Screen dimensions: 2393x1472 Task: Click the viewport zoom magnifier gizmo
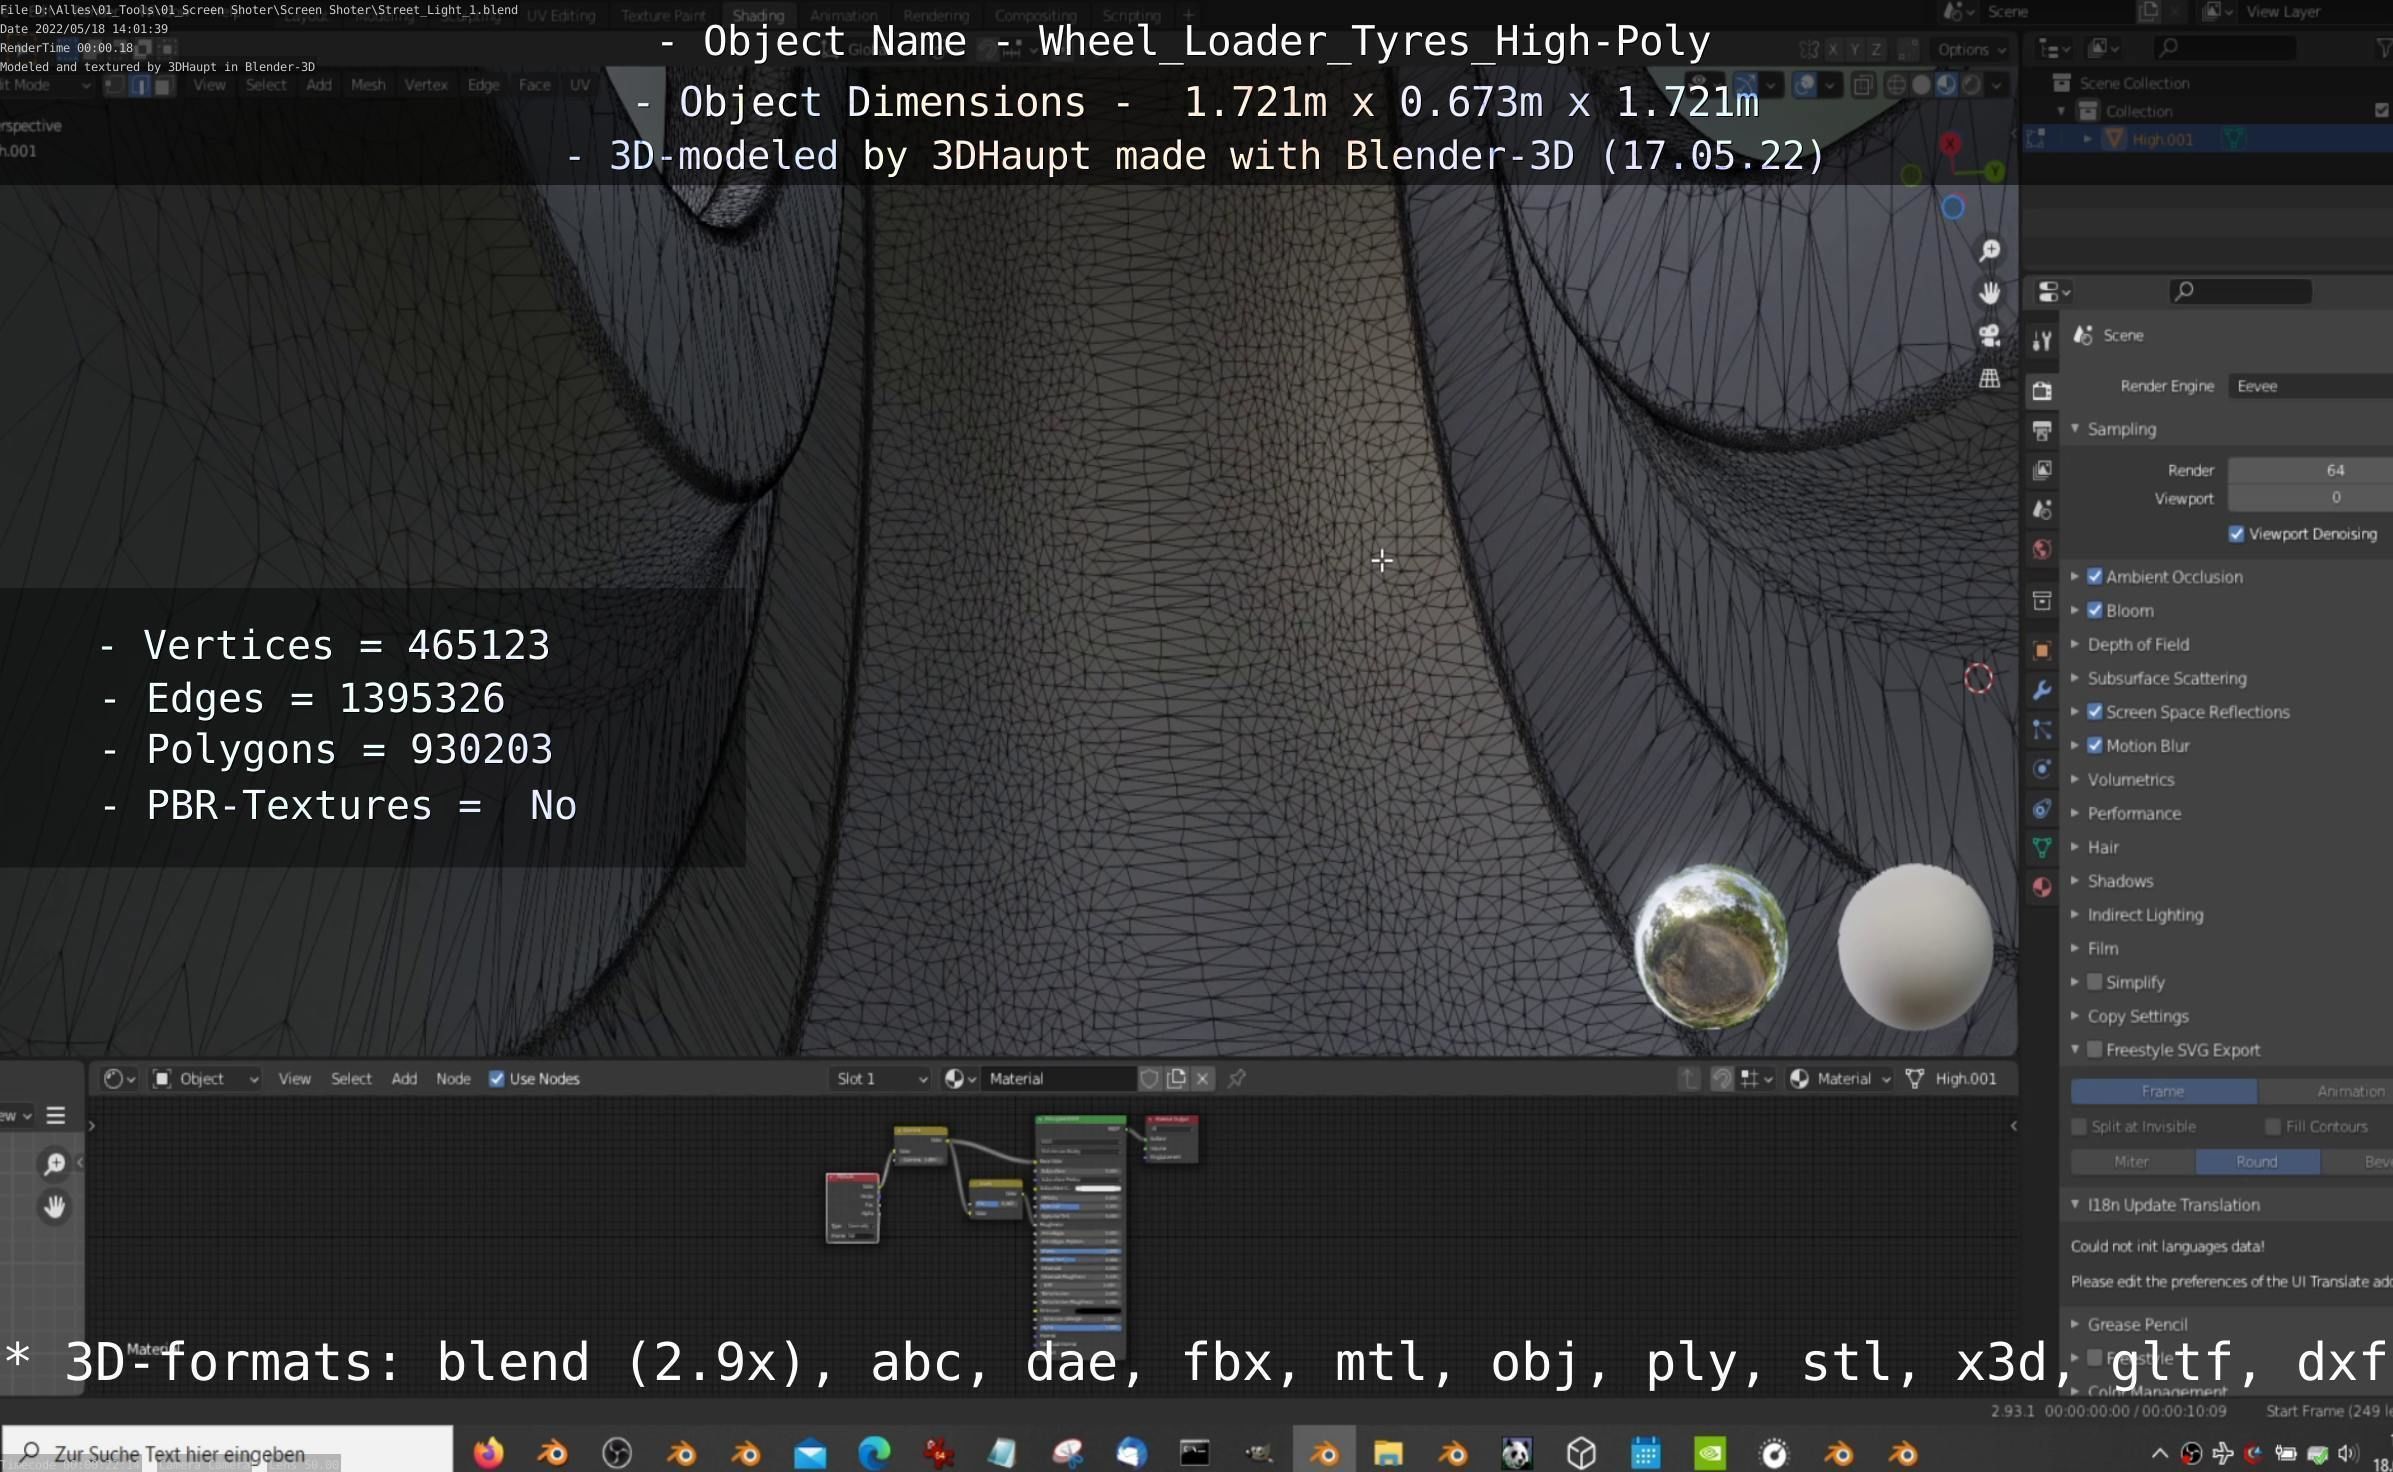pos(1990,250)
